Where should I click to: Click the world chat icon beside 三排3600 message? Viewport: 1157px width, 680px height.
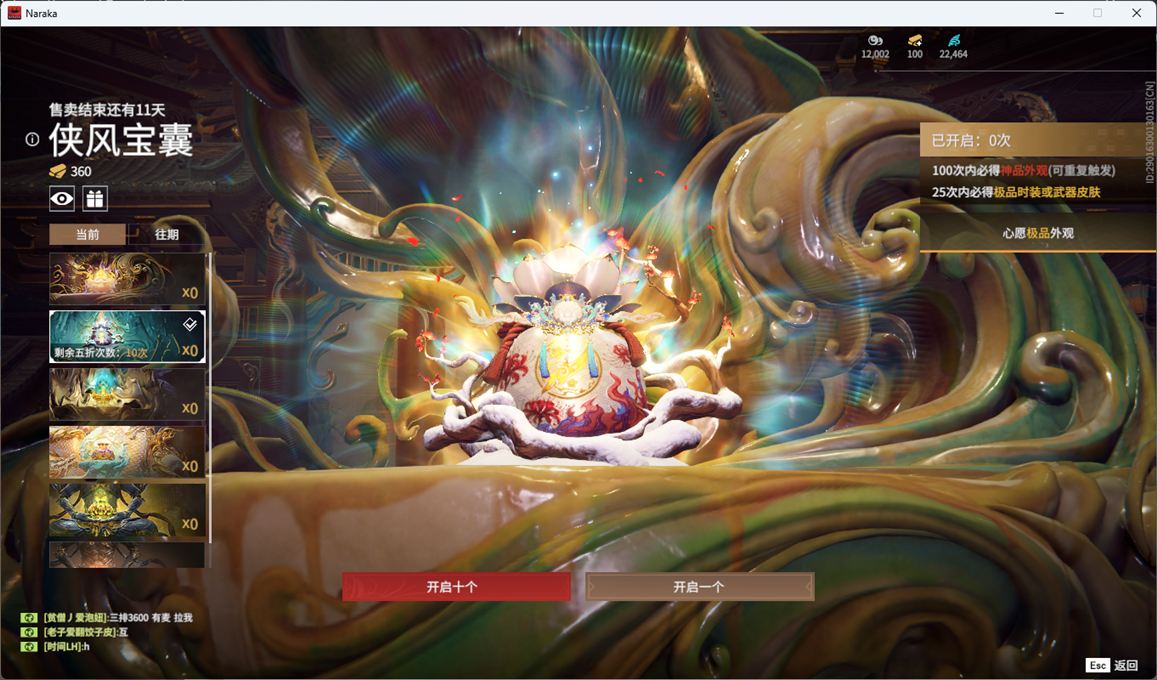(x=29, y=618)
